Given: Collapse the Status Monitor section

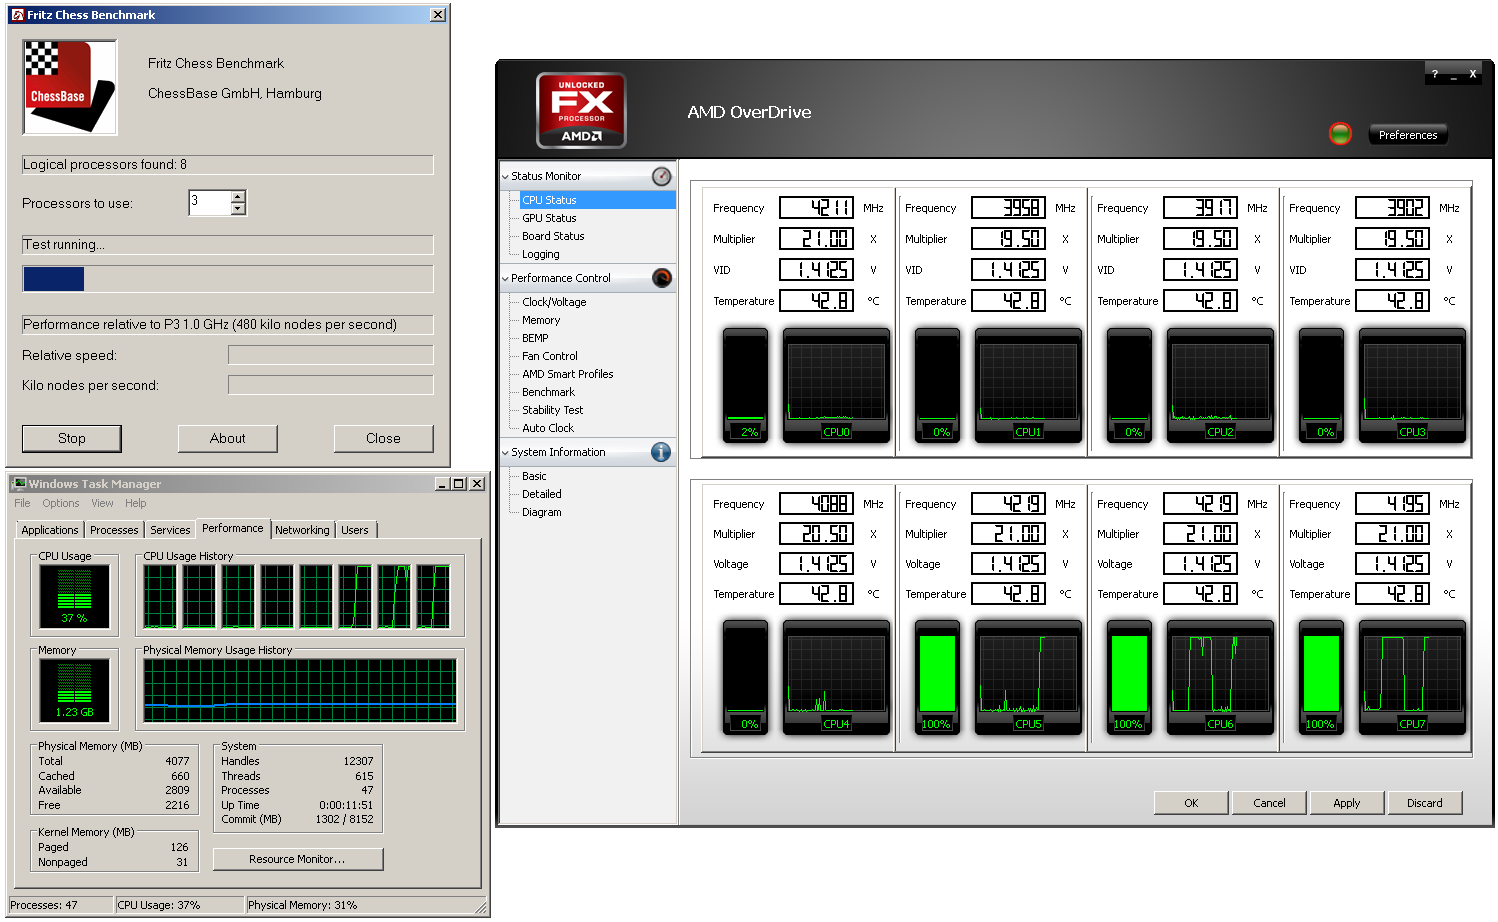Looking at the screenshot, I should click(505, 177).
